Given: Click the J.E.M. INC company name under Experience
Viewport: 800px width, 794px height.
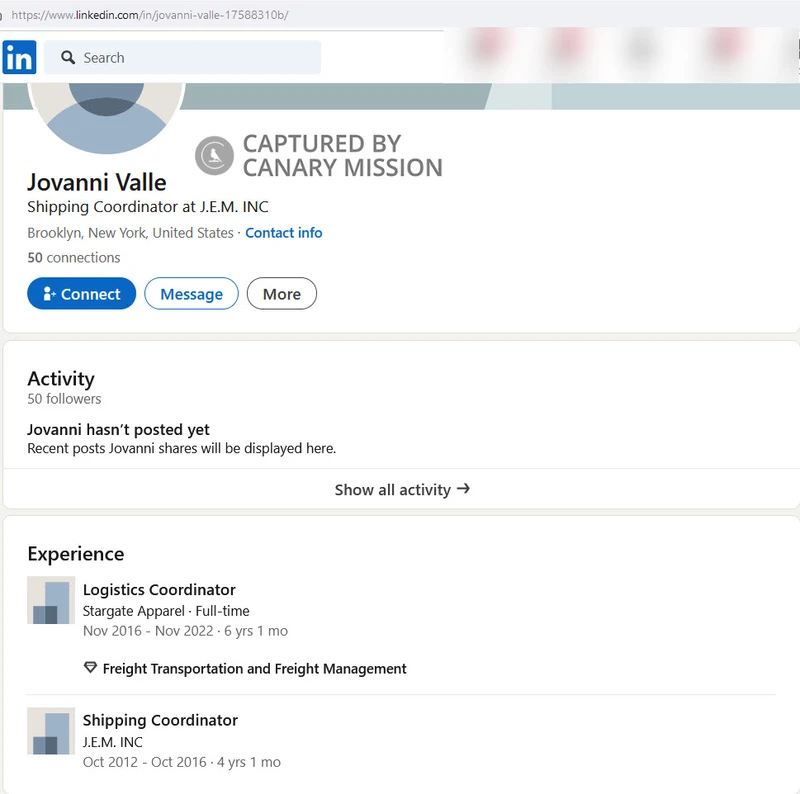Looking at the screenshot, I should (113, 742).
